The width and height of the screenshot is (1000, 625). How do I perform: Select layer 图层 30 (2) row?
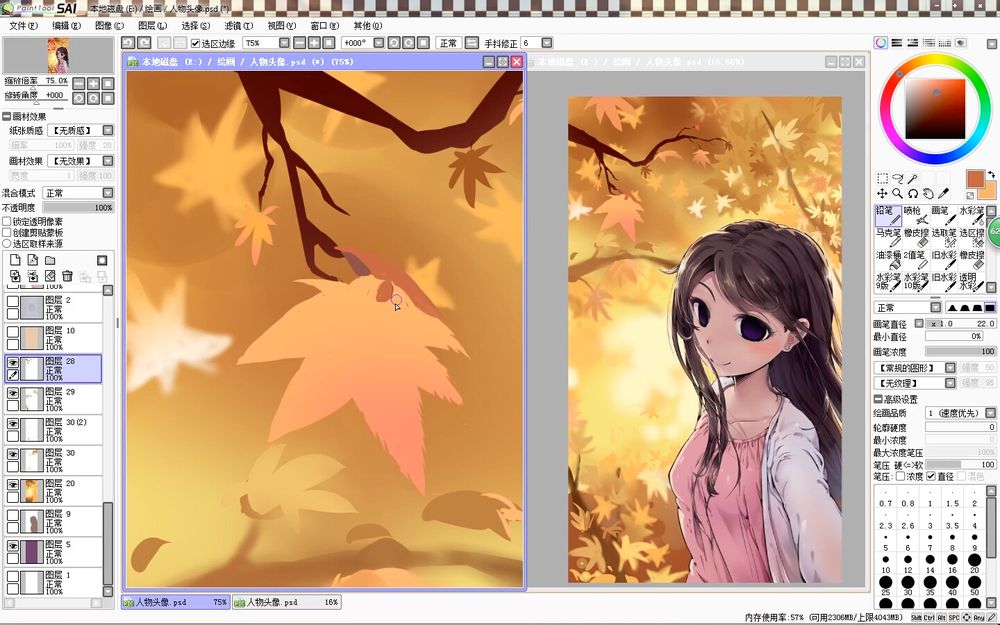coord(54,430)
